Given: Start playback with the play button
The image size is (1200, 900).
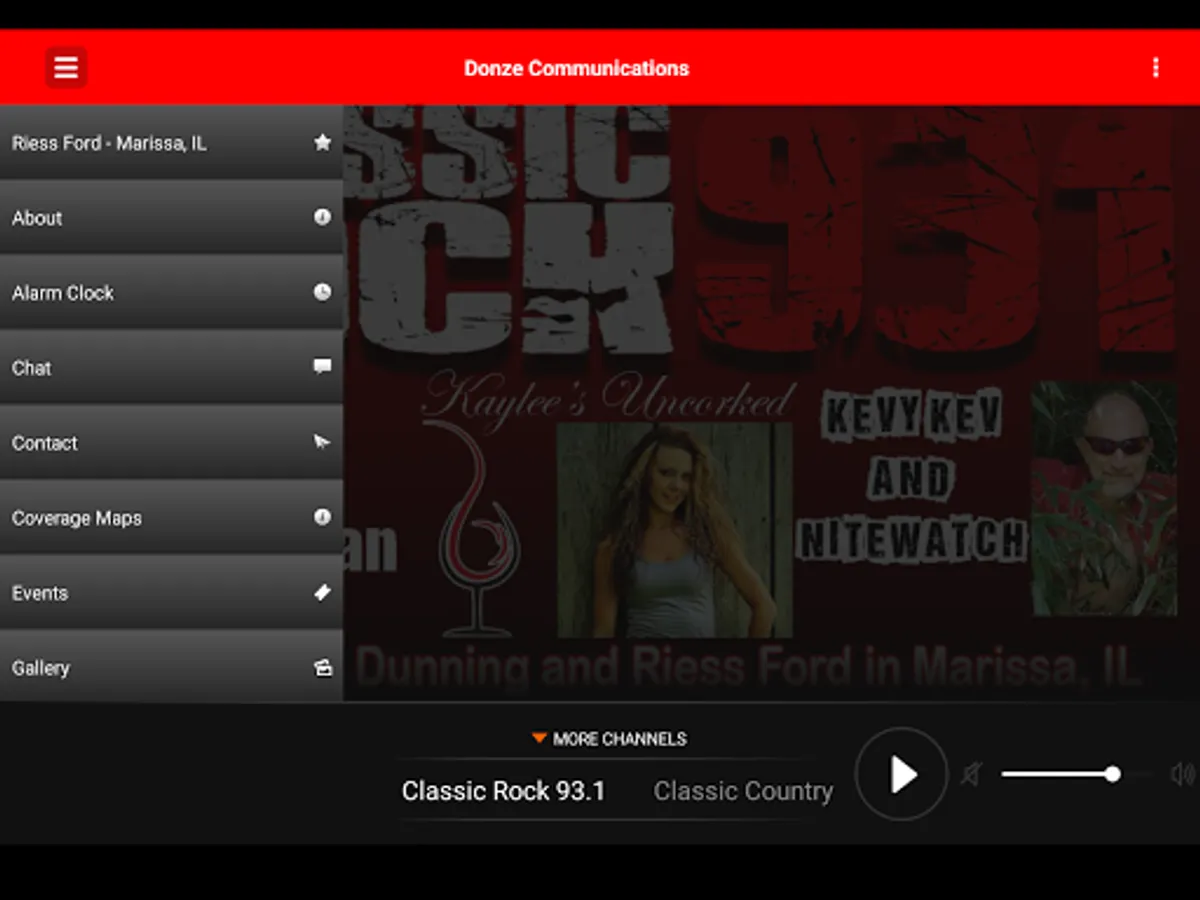Looking at the screenshot, I should pos(901,774).
